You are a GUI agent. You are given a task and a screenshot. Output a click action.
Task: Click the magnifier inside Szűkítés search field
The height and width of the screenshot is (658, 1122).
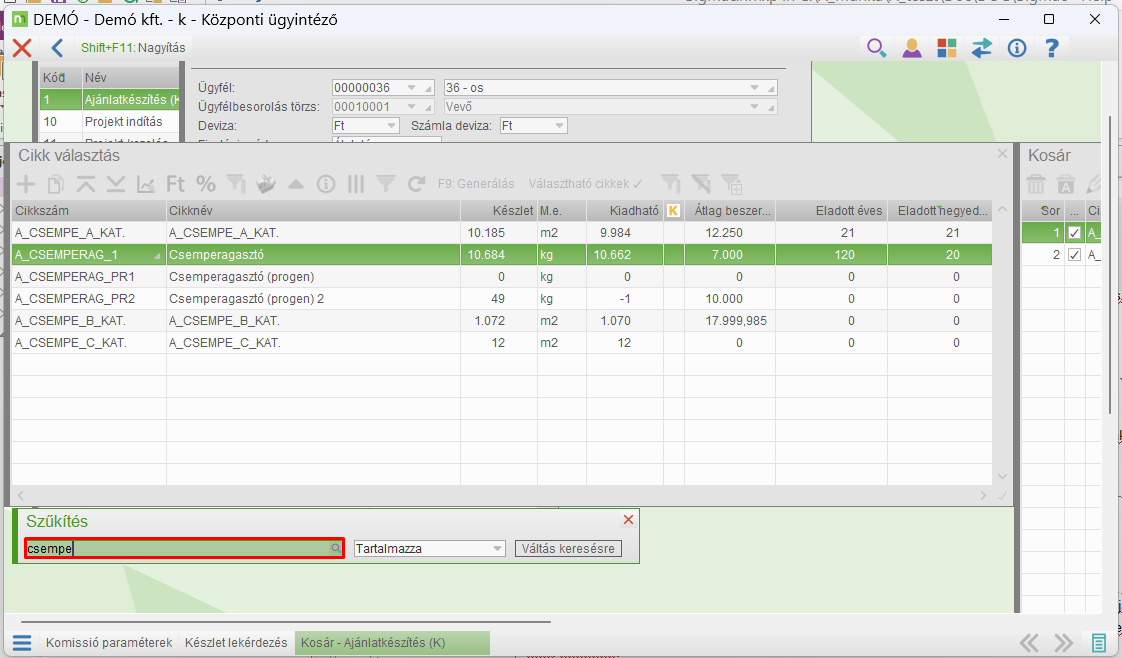pos(336,549)
